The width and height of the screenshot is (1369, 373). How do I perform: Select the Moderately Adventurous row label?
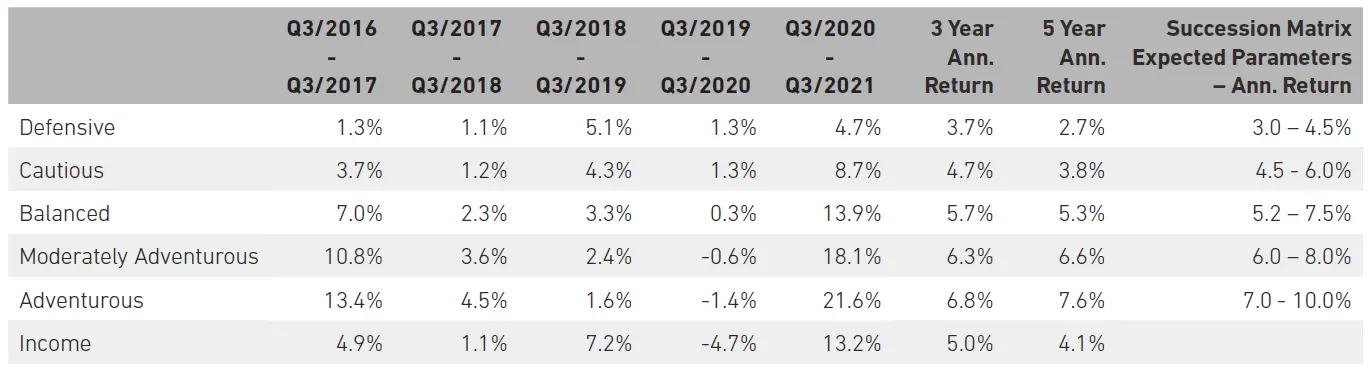[139, 257]
